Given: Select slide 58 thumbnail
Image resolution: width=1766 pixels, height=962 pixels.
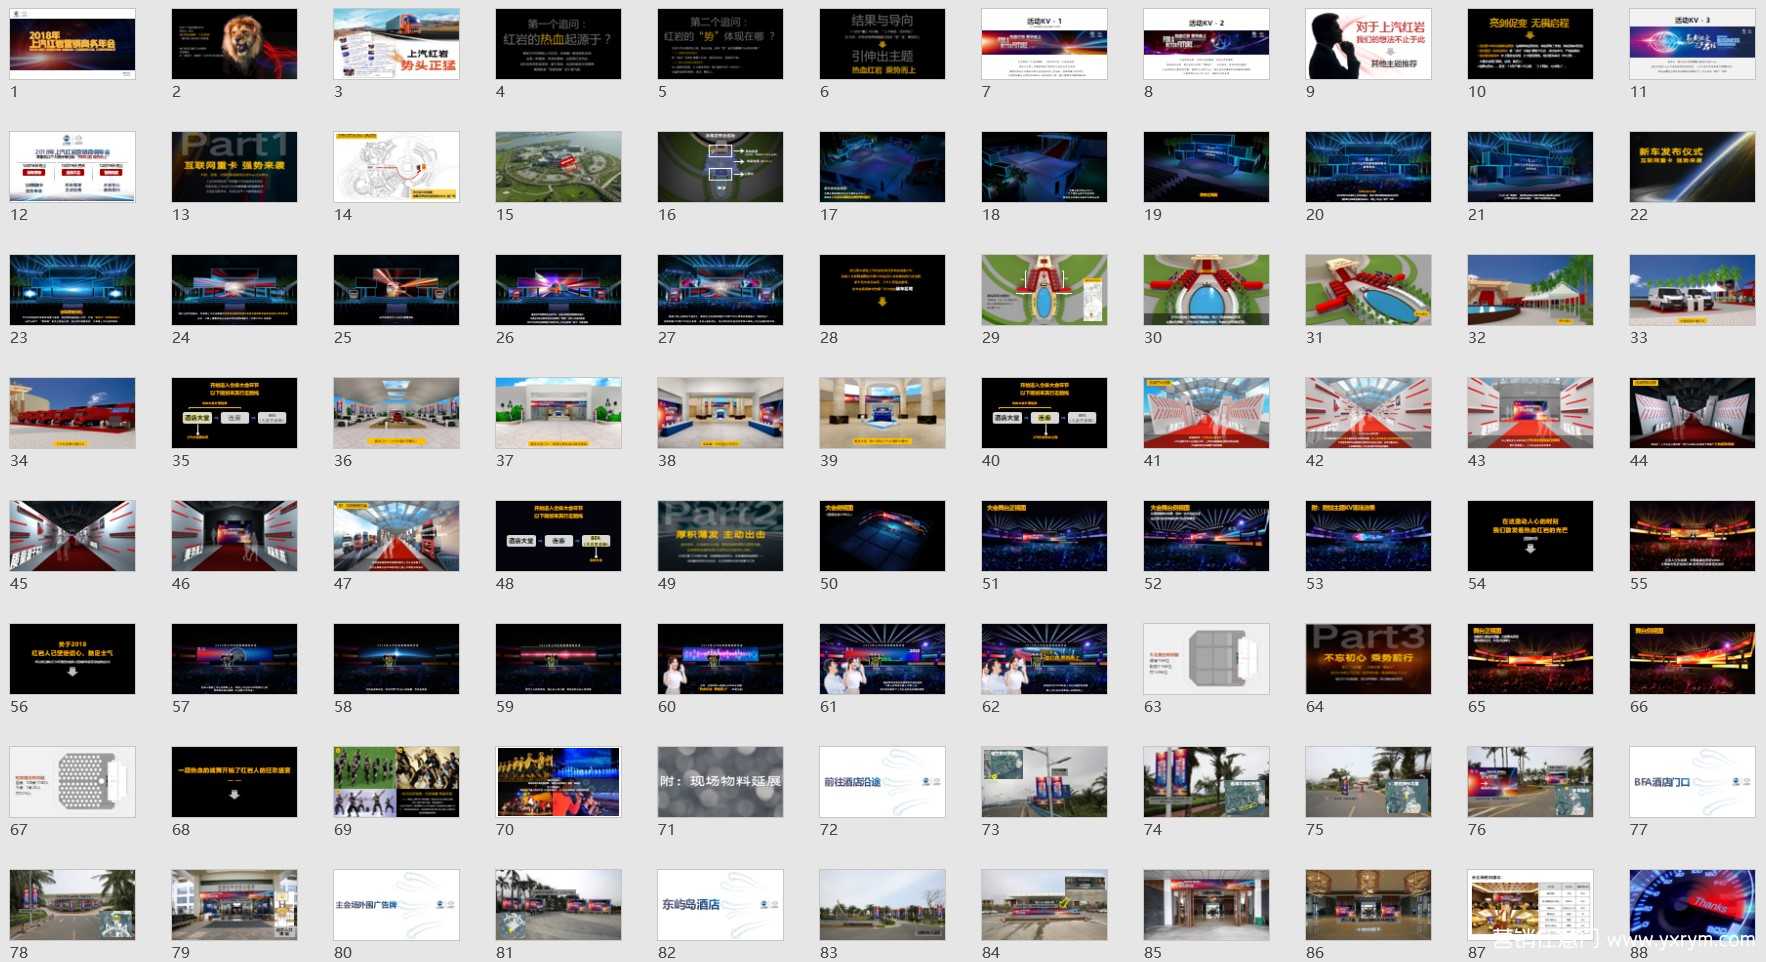Looking at the screenshot, I should (x=396, y=659).
